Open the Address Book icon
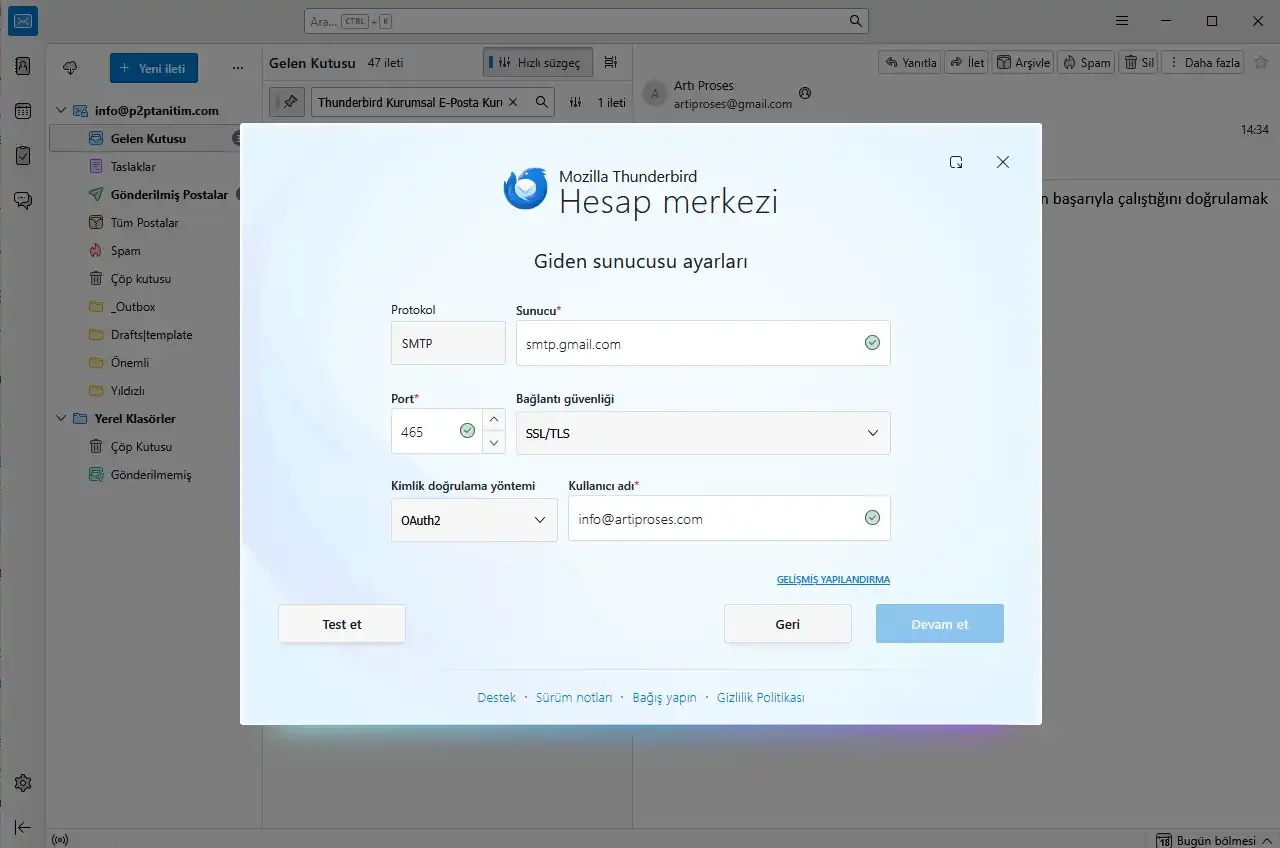Screen dimensions: 1280x848 23,67
